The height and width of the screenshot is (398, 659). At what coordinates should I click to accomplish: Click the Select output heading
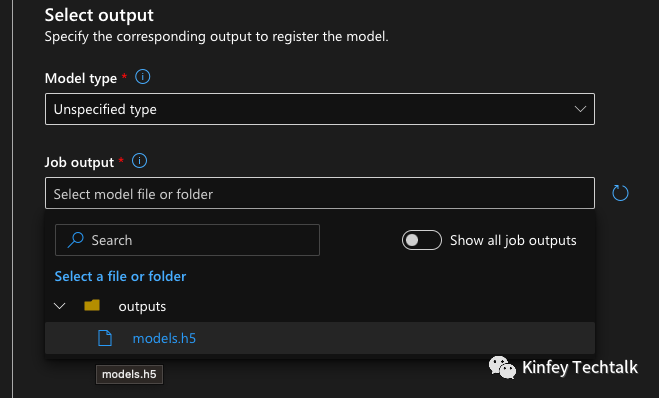click(99, 15)
